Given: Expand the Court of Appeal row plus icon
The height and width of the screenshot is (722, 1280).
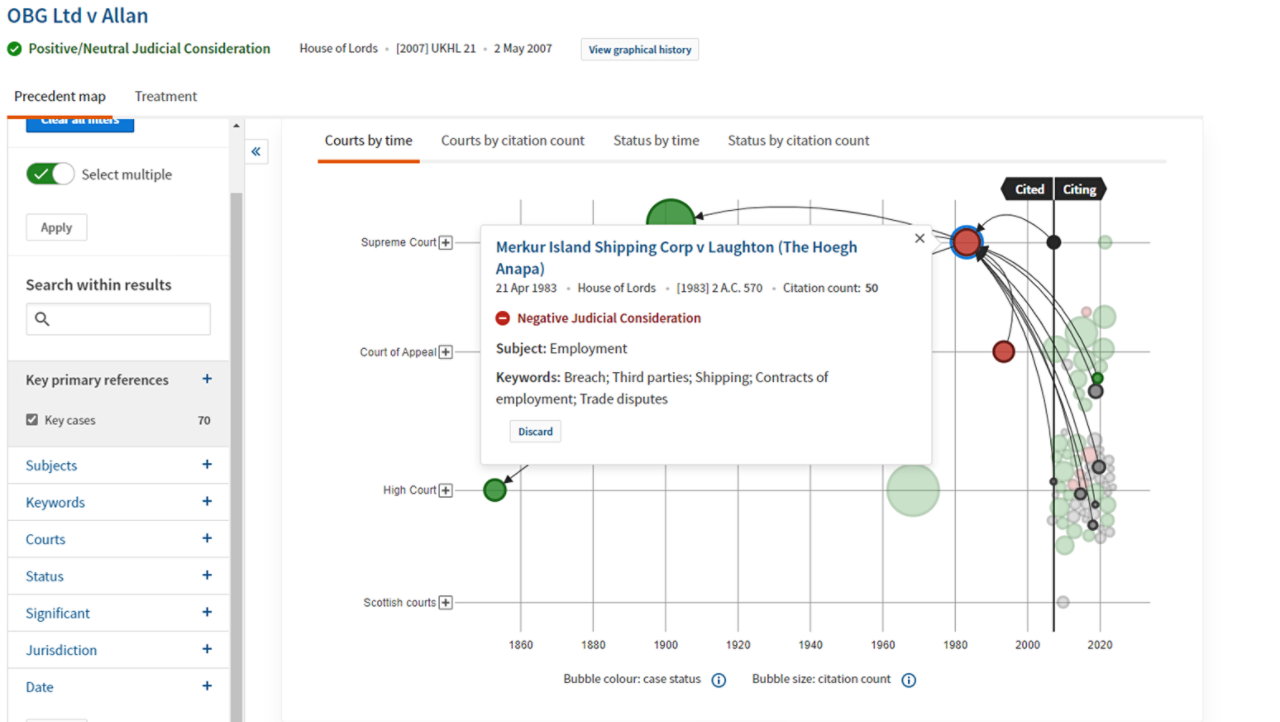Looking at the screenshot, I should (x=446, y=352).
